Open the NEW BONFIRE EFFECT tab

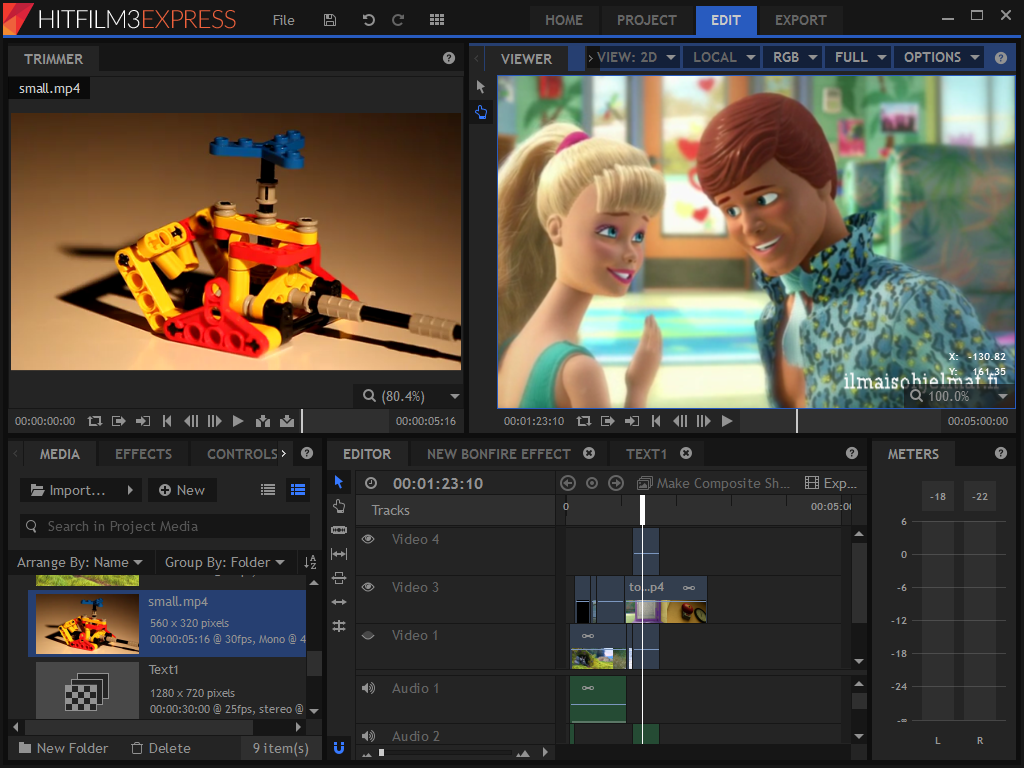499,454
